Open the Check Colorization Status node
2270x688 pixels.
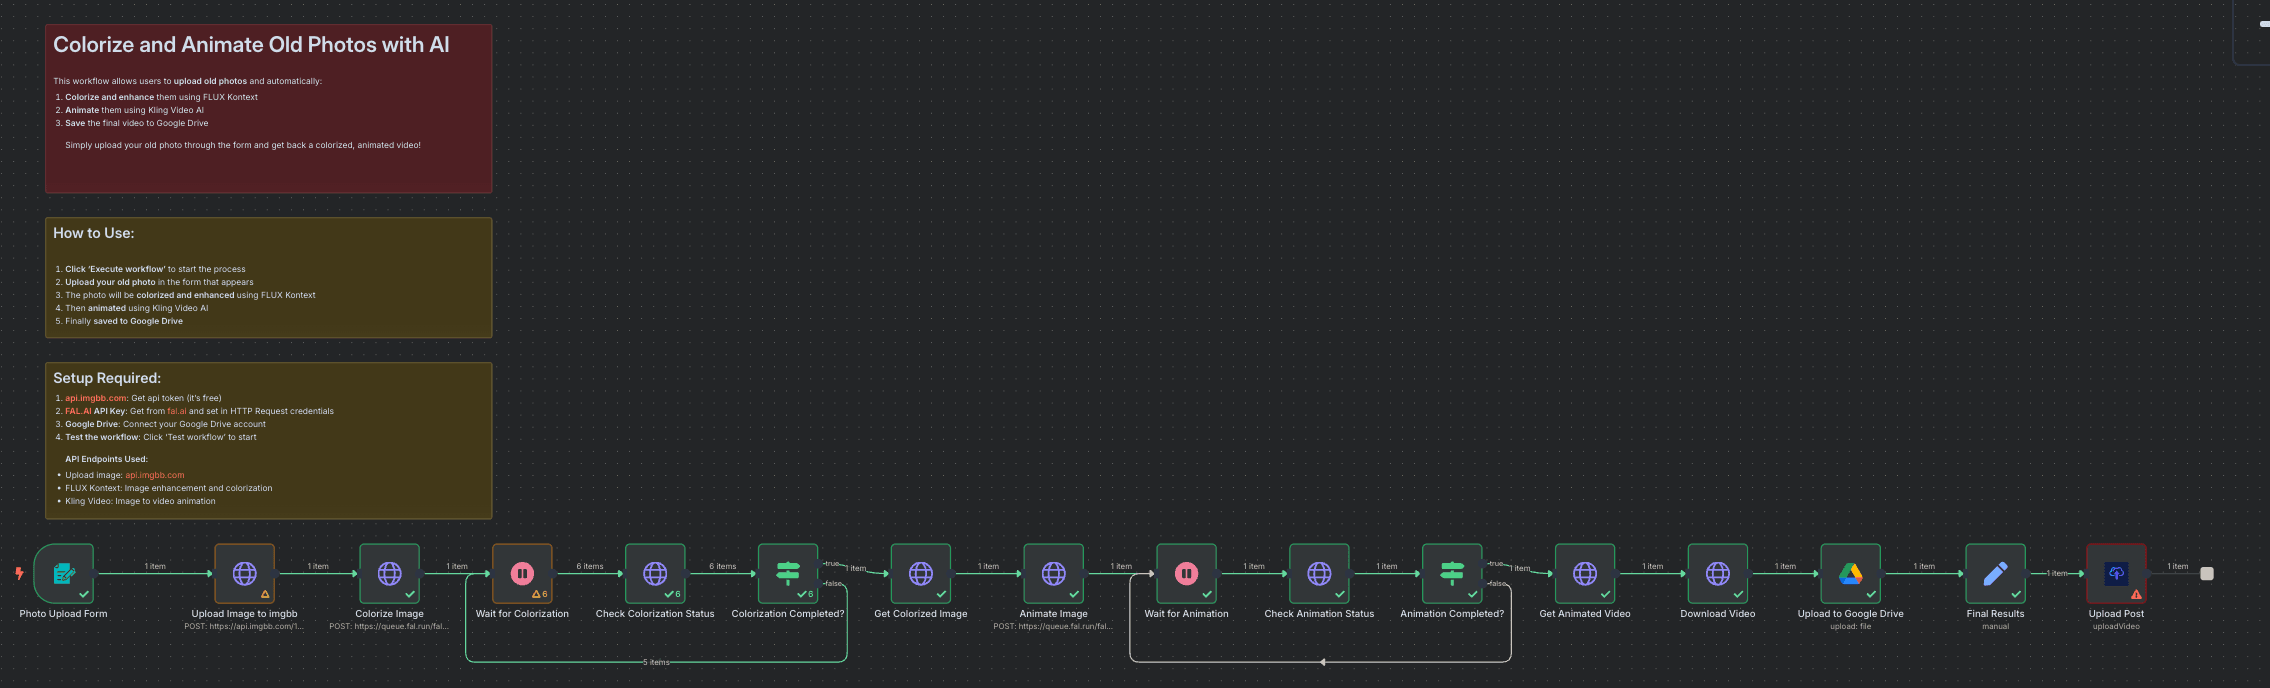click(x=655, y=573)
